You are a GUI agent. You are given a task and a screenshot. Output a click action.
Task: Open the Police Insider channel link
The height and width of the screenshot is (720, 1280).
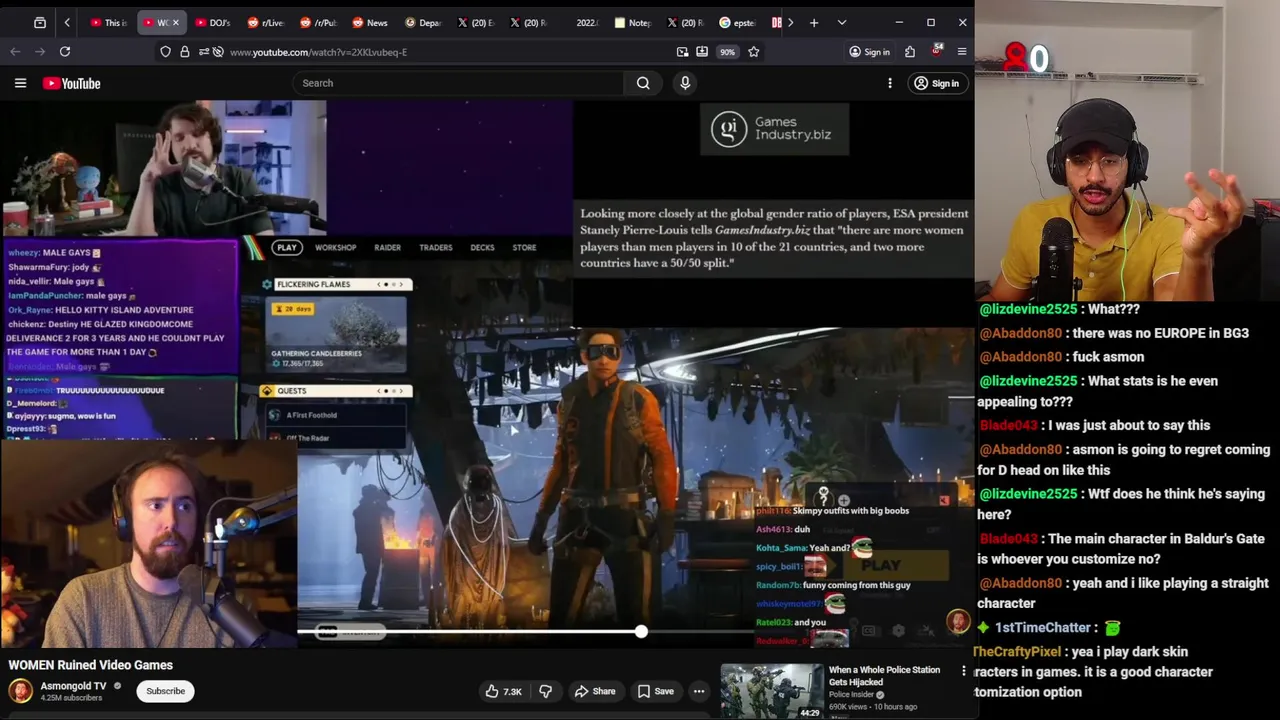click(852, 694)
